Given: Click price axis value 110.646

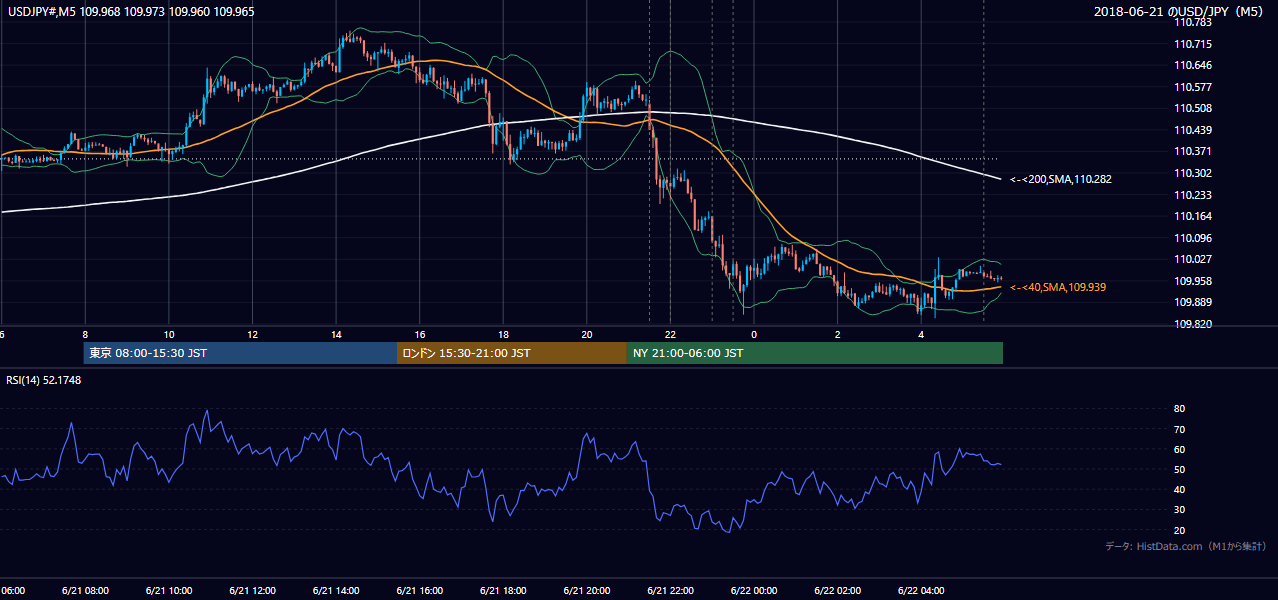Looking at the screenshot, I should (x=1194, y=65).
